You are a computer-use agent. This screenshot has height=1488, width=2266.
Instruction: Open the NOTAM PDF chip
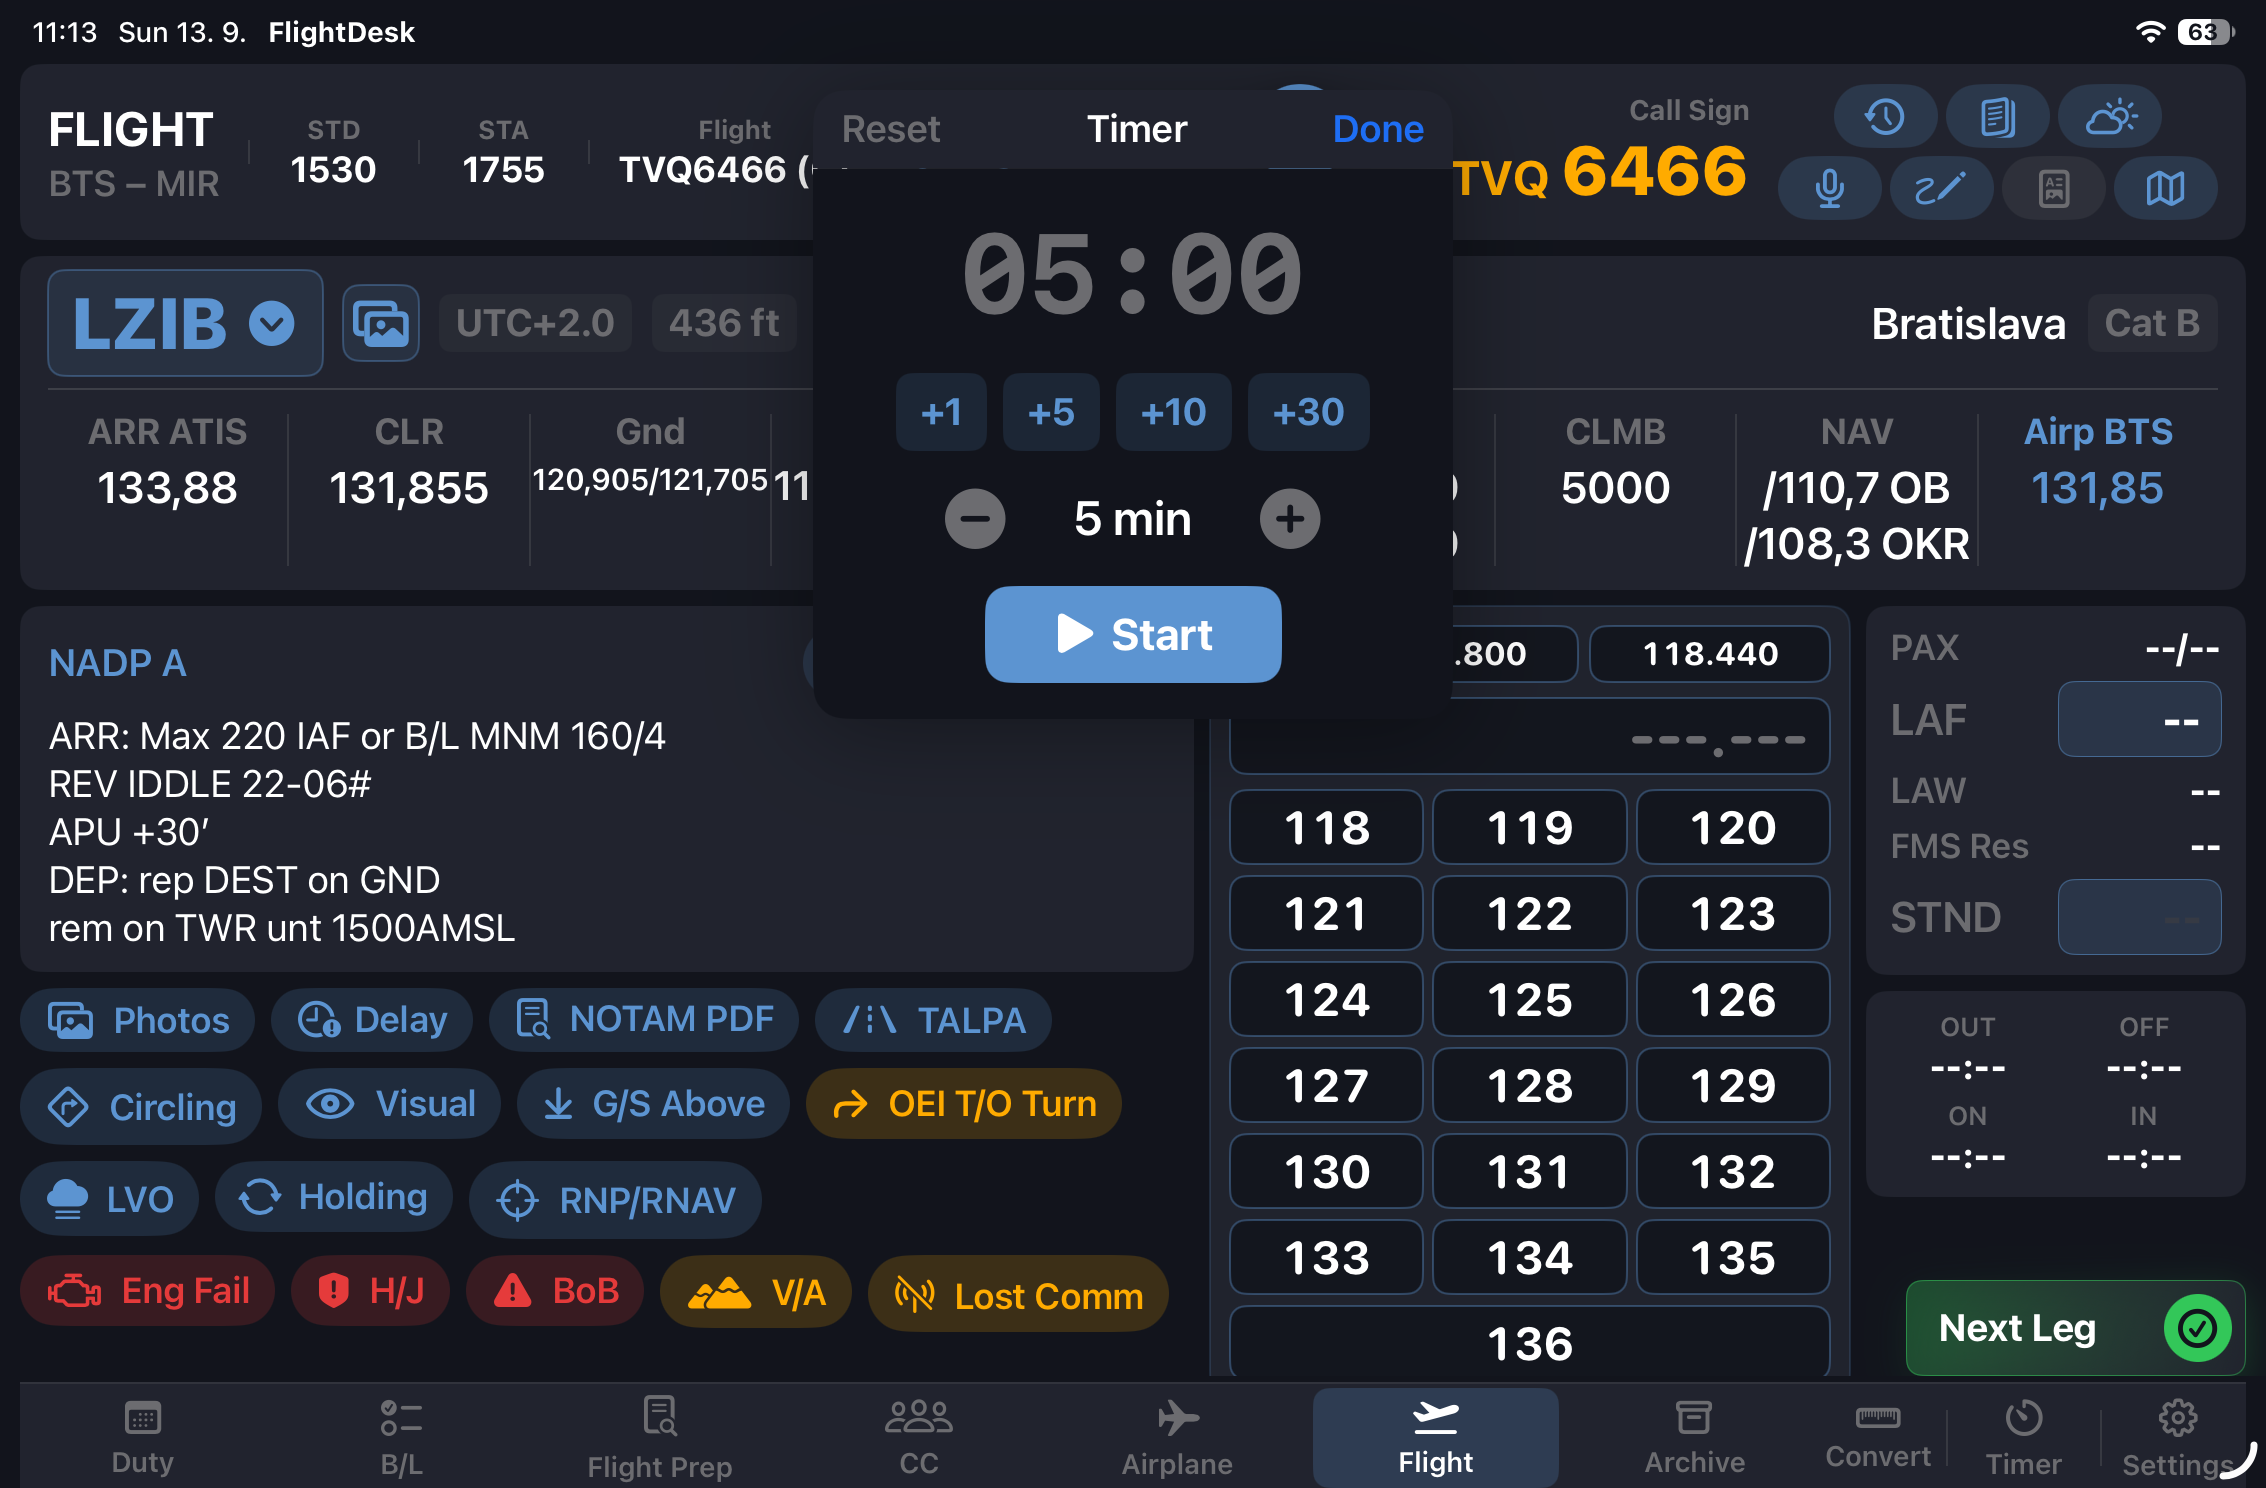[644, 1020]
